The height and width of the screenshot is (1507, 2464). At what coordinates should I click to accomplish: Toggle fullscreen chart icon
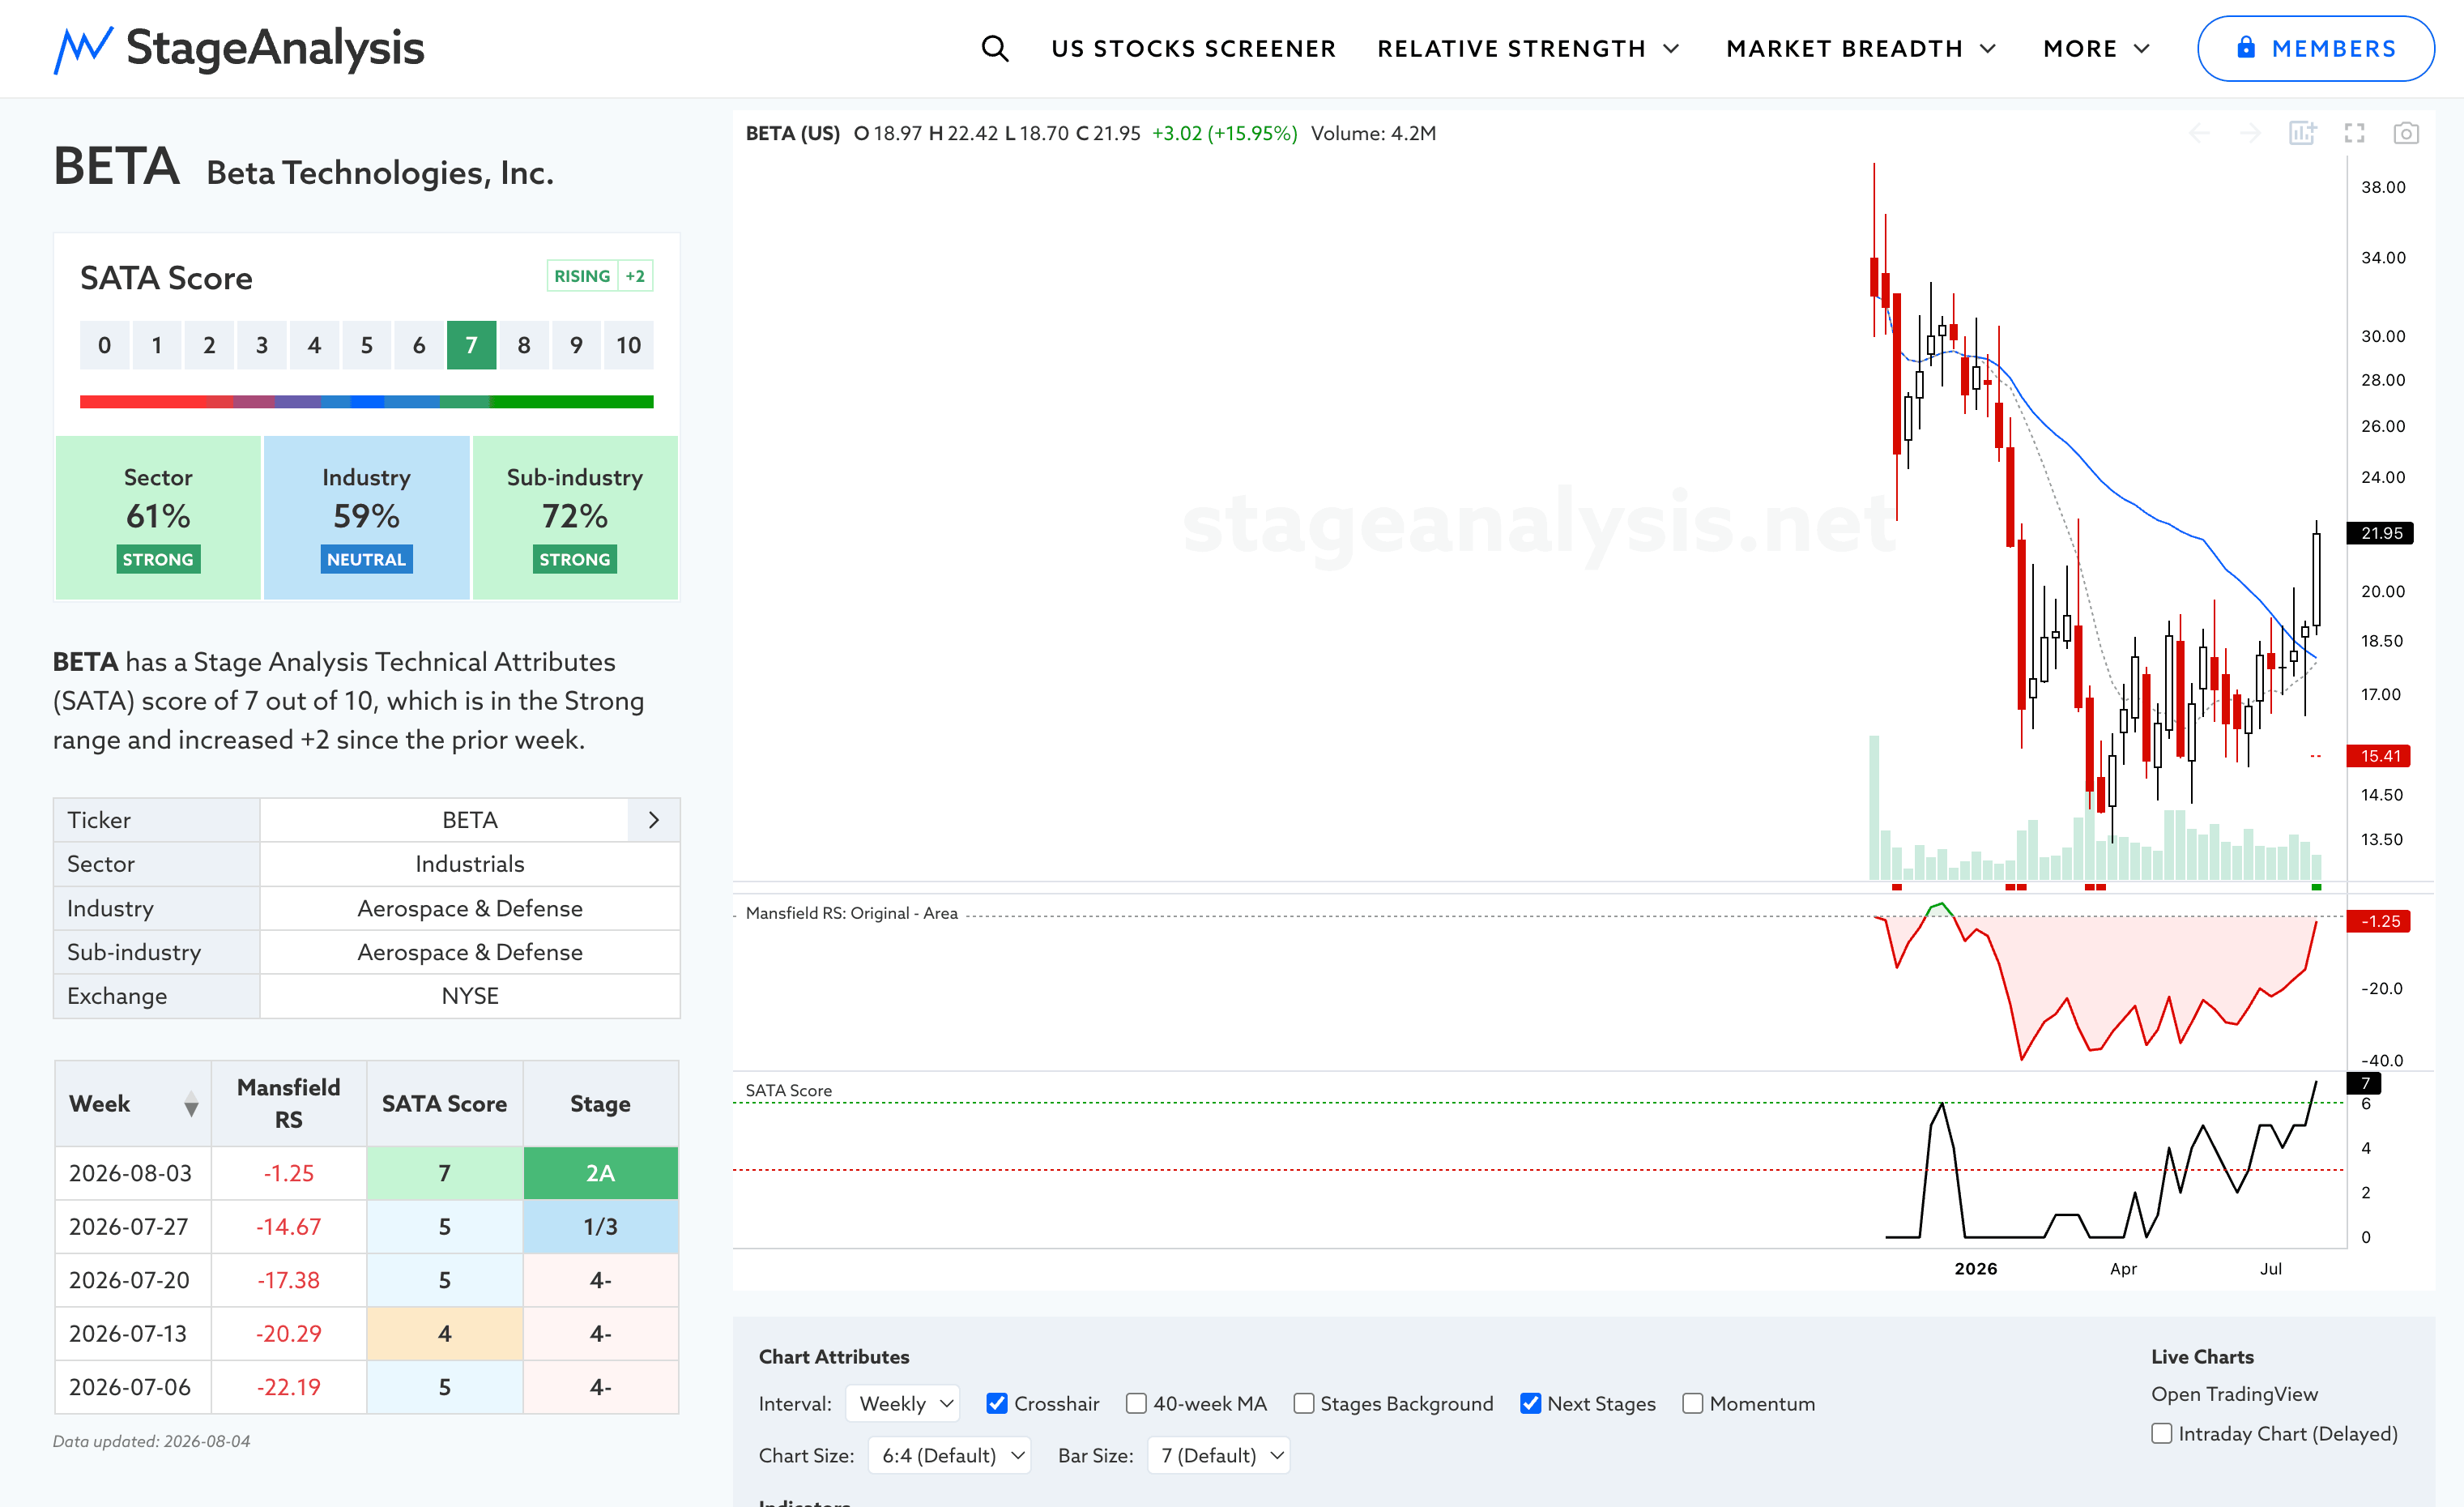2354,133
